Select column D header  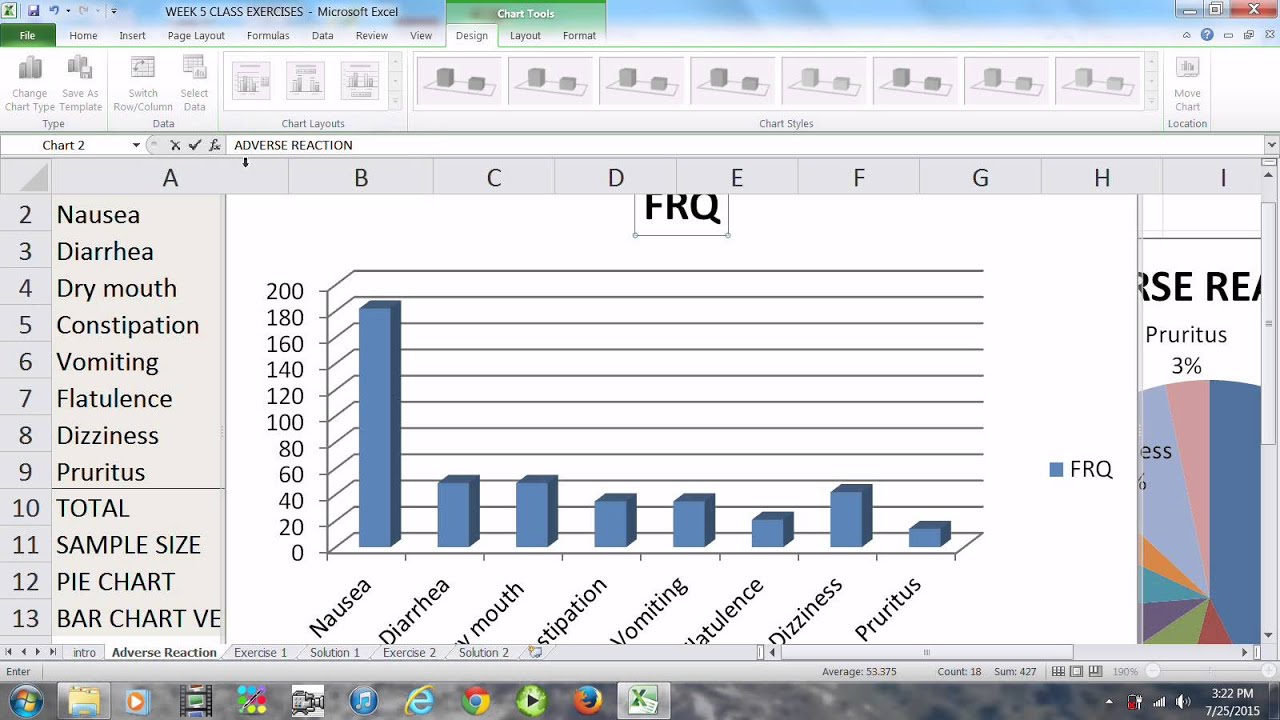(x=615, y=177)
